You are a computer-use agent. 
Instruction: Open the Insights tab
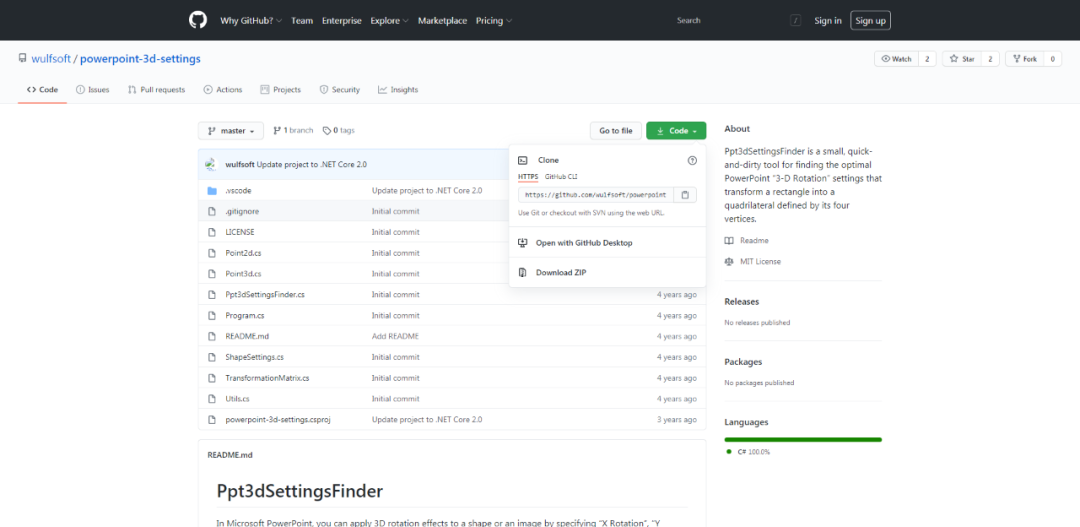(x=397, y=90)
